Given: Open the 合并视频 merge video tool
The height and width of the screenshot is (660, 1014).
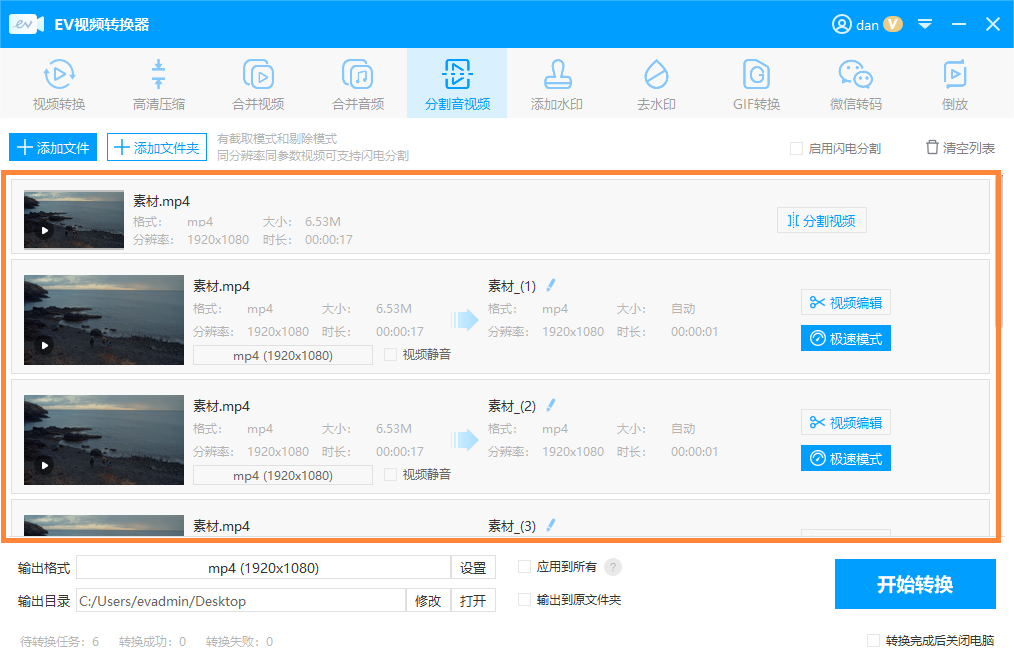Looking at the screenshot, I should 258,84.
